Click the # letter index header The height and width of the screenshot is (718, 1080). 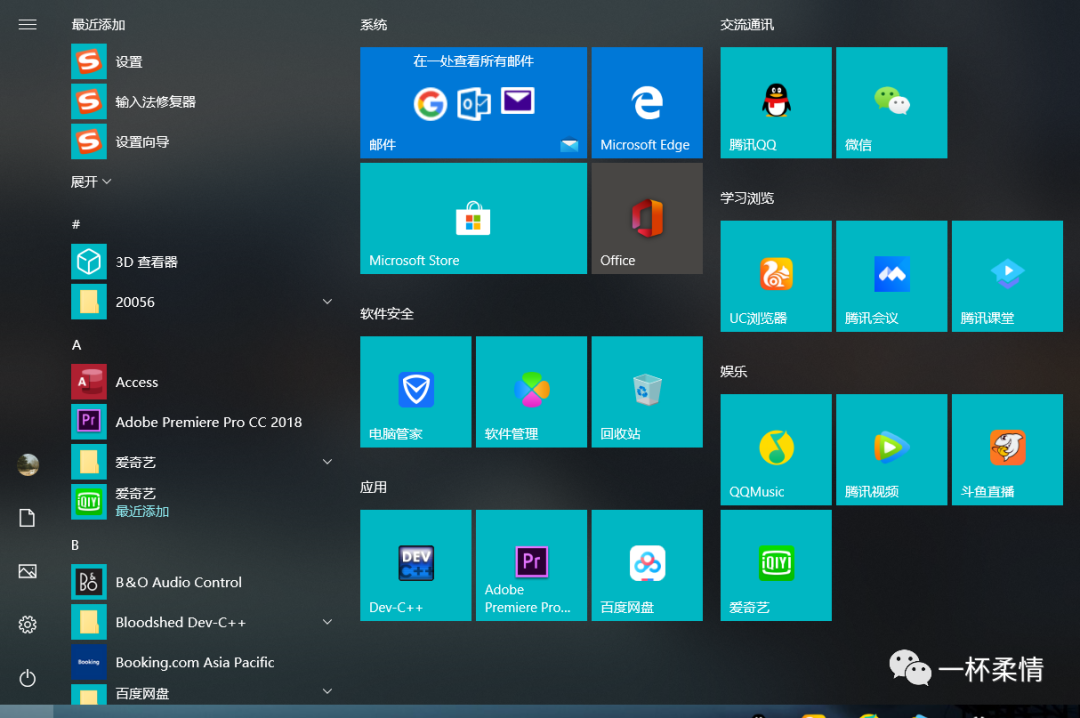coord(76,224)
